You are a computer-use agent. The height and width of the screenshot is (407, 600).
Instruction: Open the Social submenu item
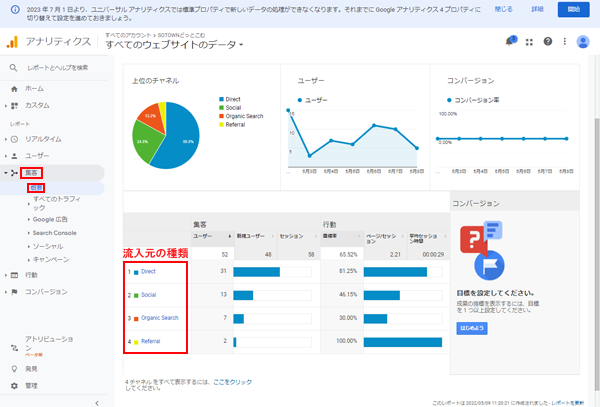point(47,246)
